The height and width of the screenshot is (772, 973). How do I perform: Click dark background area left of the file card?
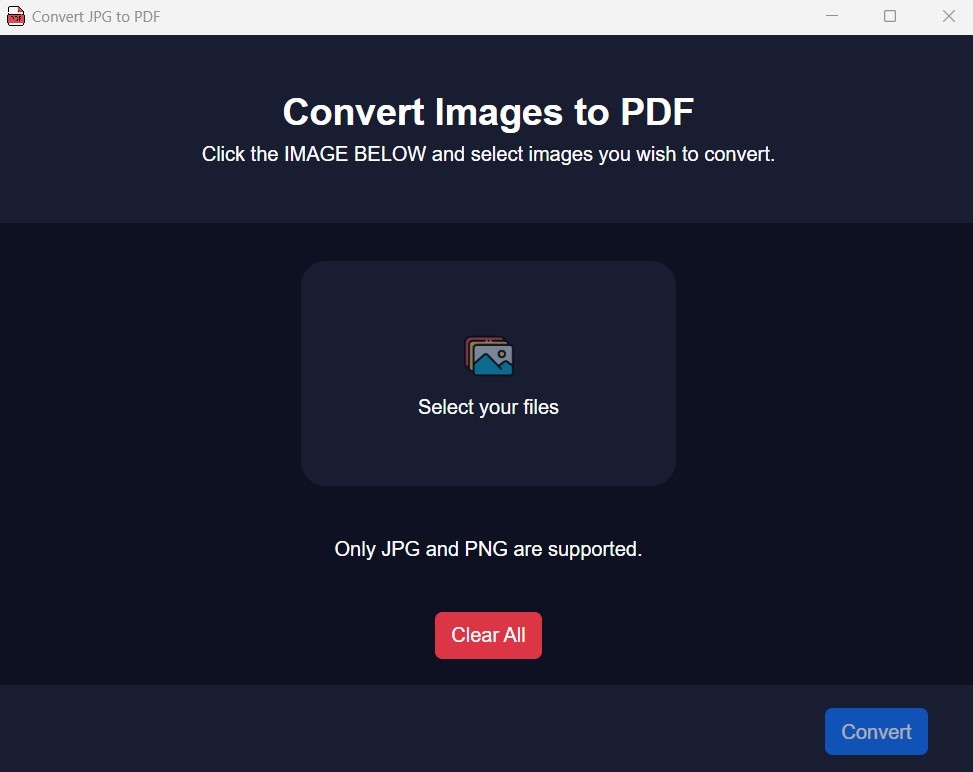(x=150, y=372)
